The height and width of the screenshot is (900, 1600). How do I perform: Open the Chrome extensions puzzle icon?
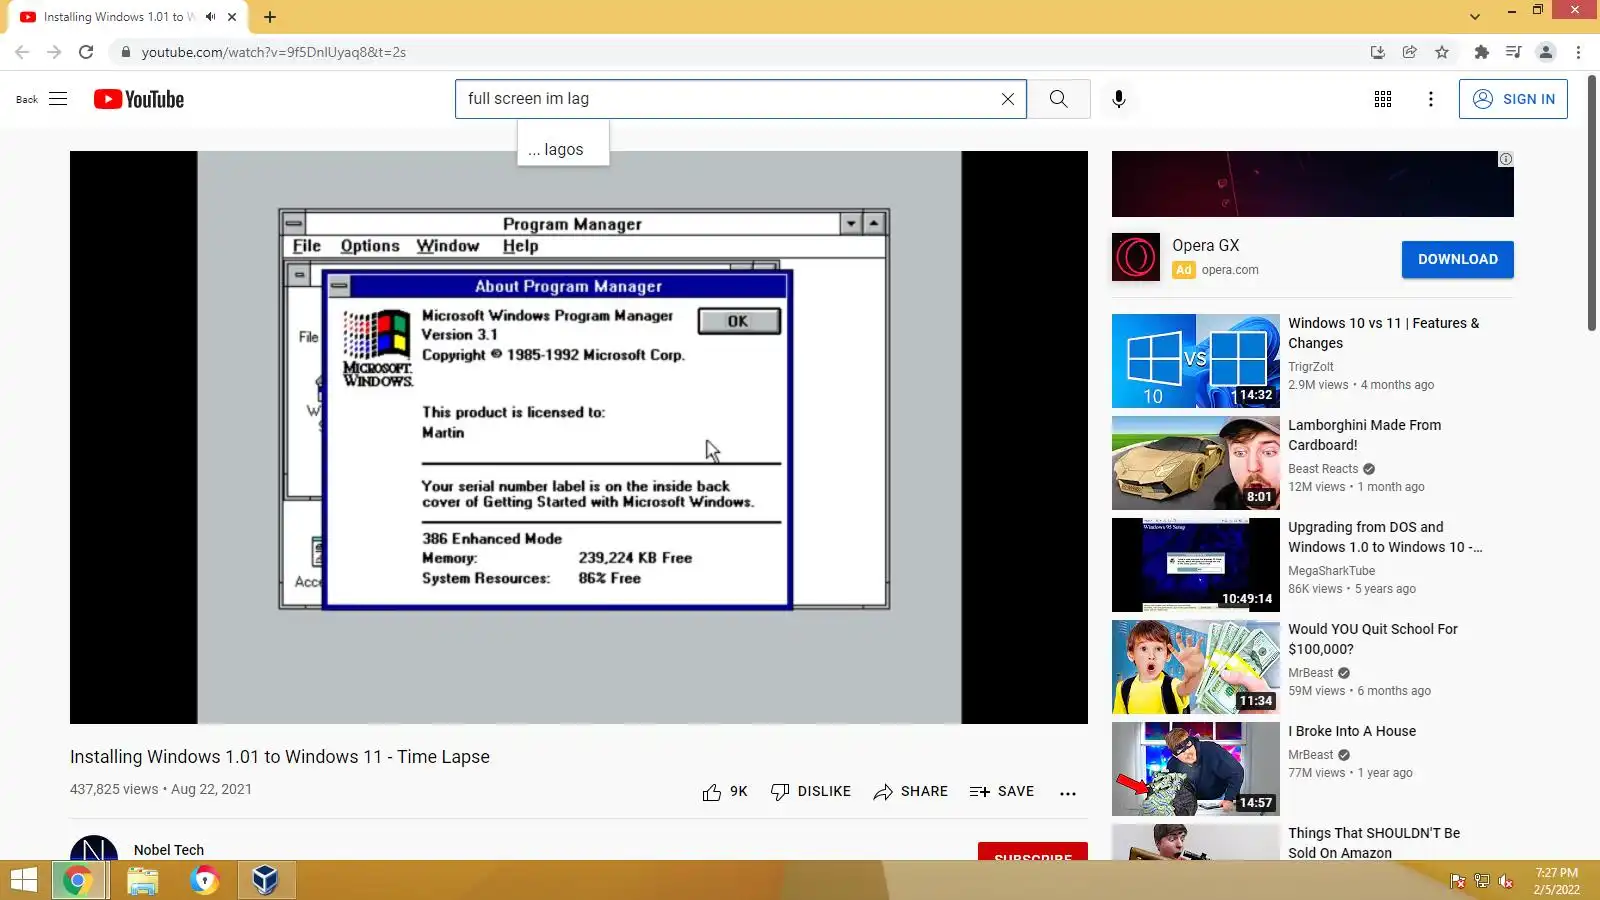(x=1481, y=52)
